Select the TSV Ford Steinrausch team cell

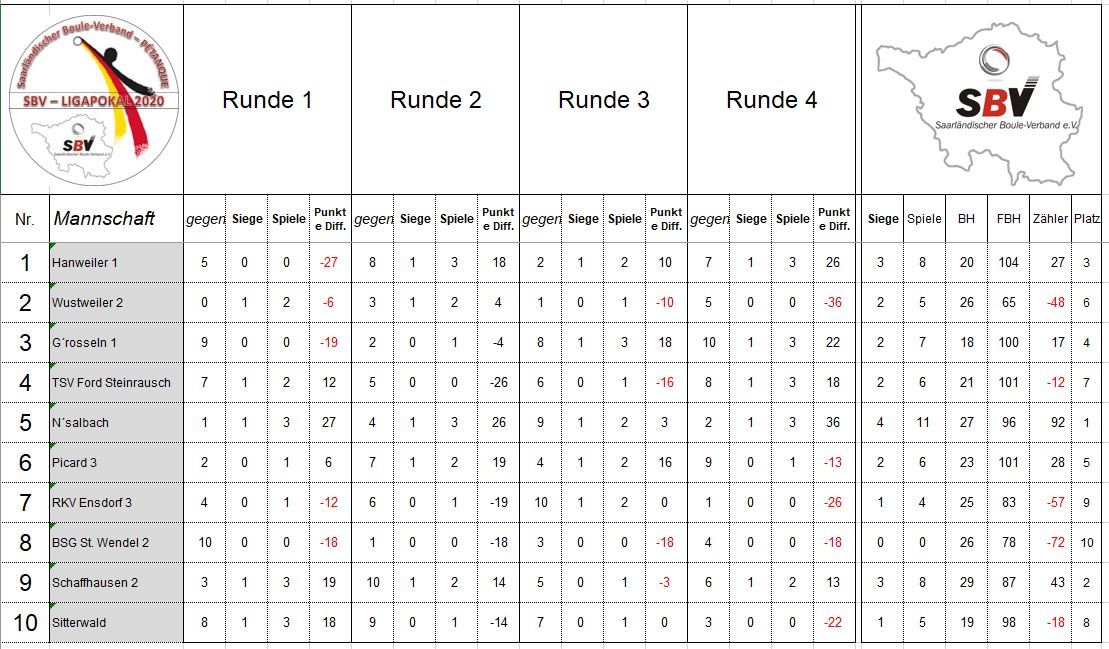click(115, 383)
